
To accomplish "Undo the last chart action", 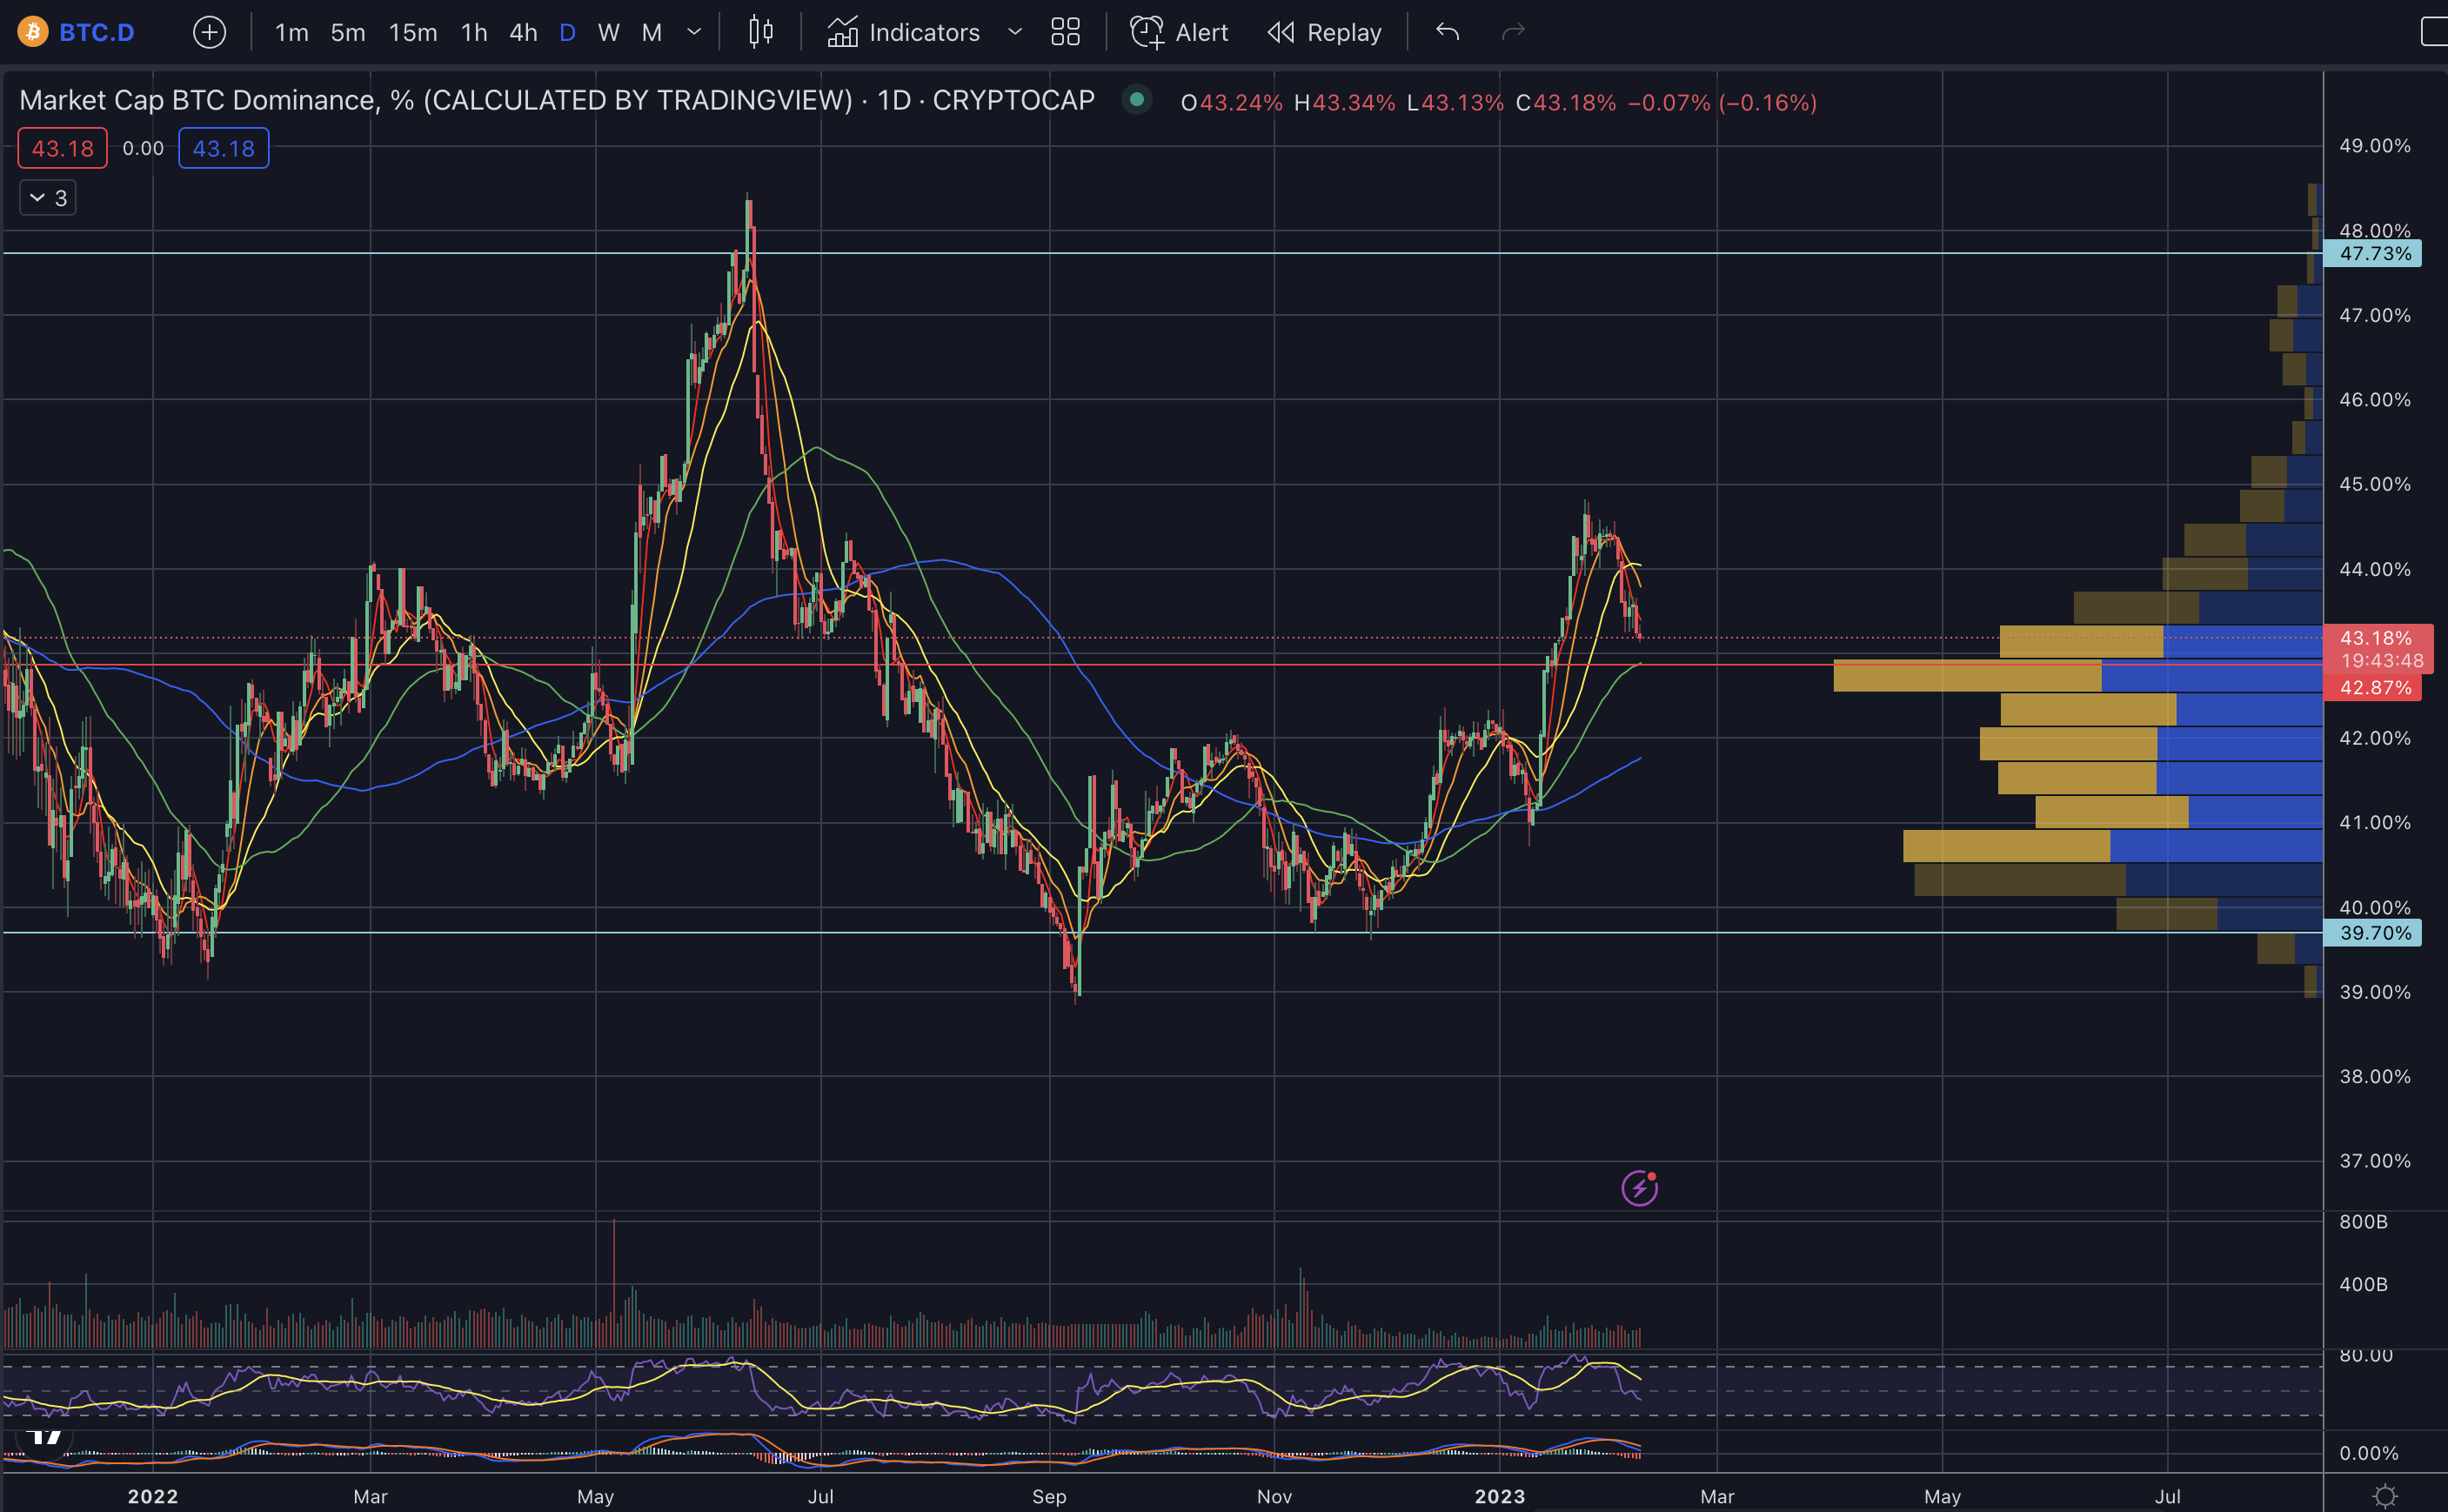I will (x=1447, y=33).
